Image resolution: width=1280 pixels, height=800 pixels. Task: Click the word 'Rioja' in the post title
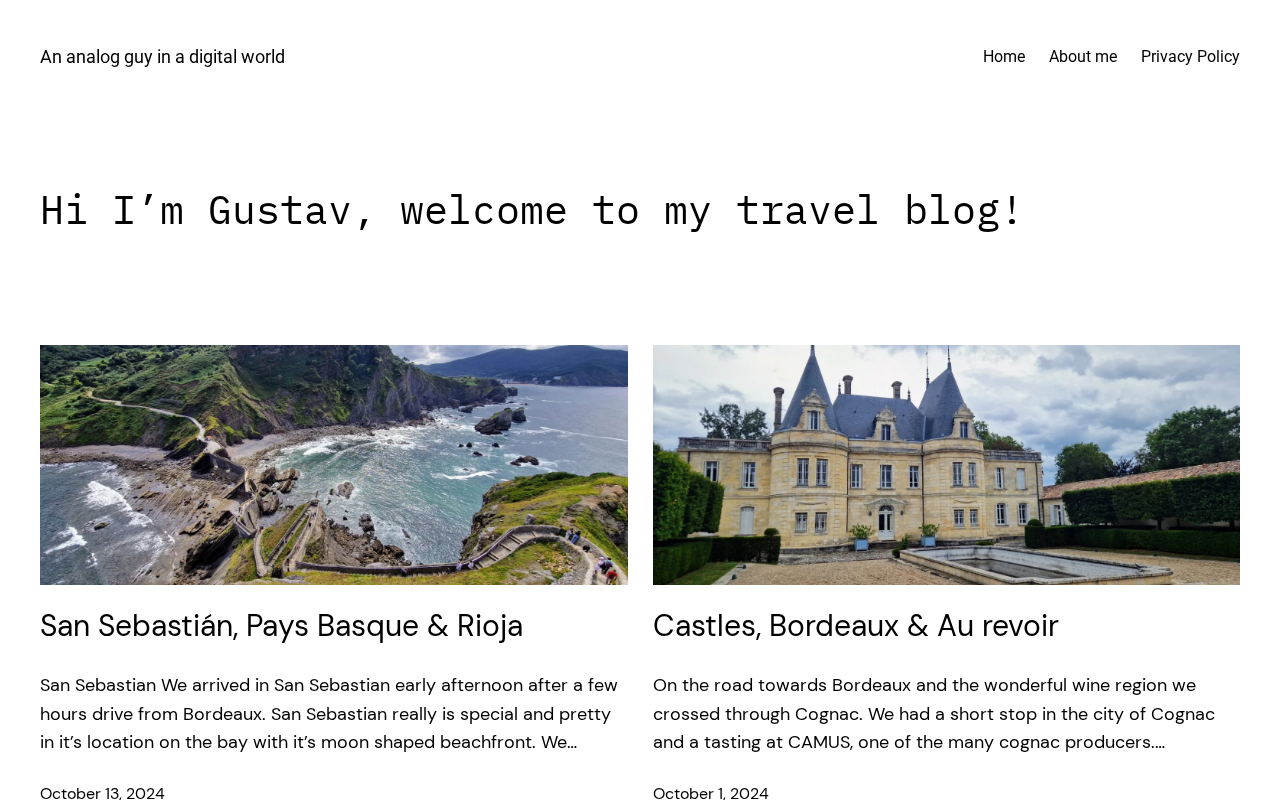[490, 626]
